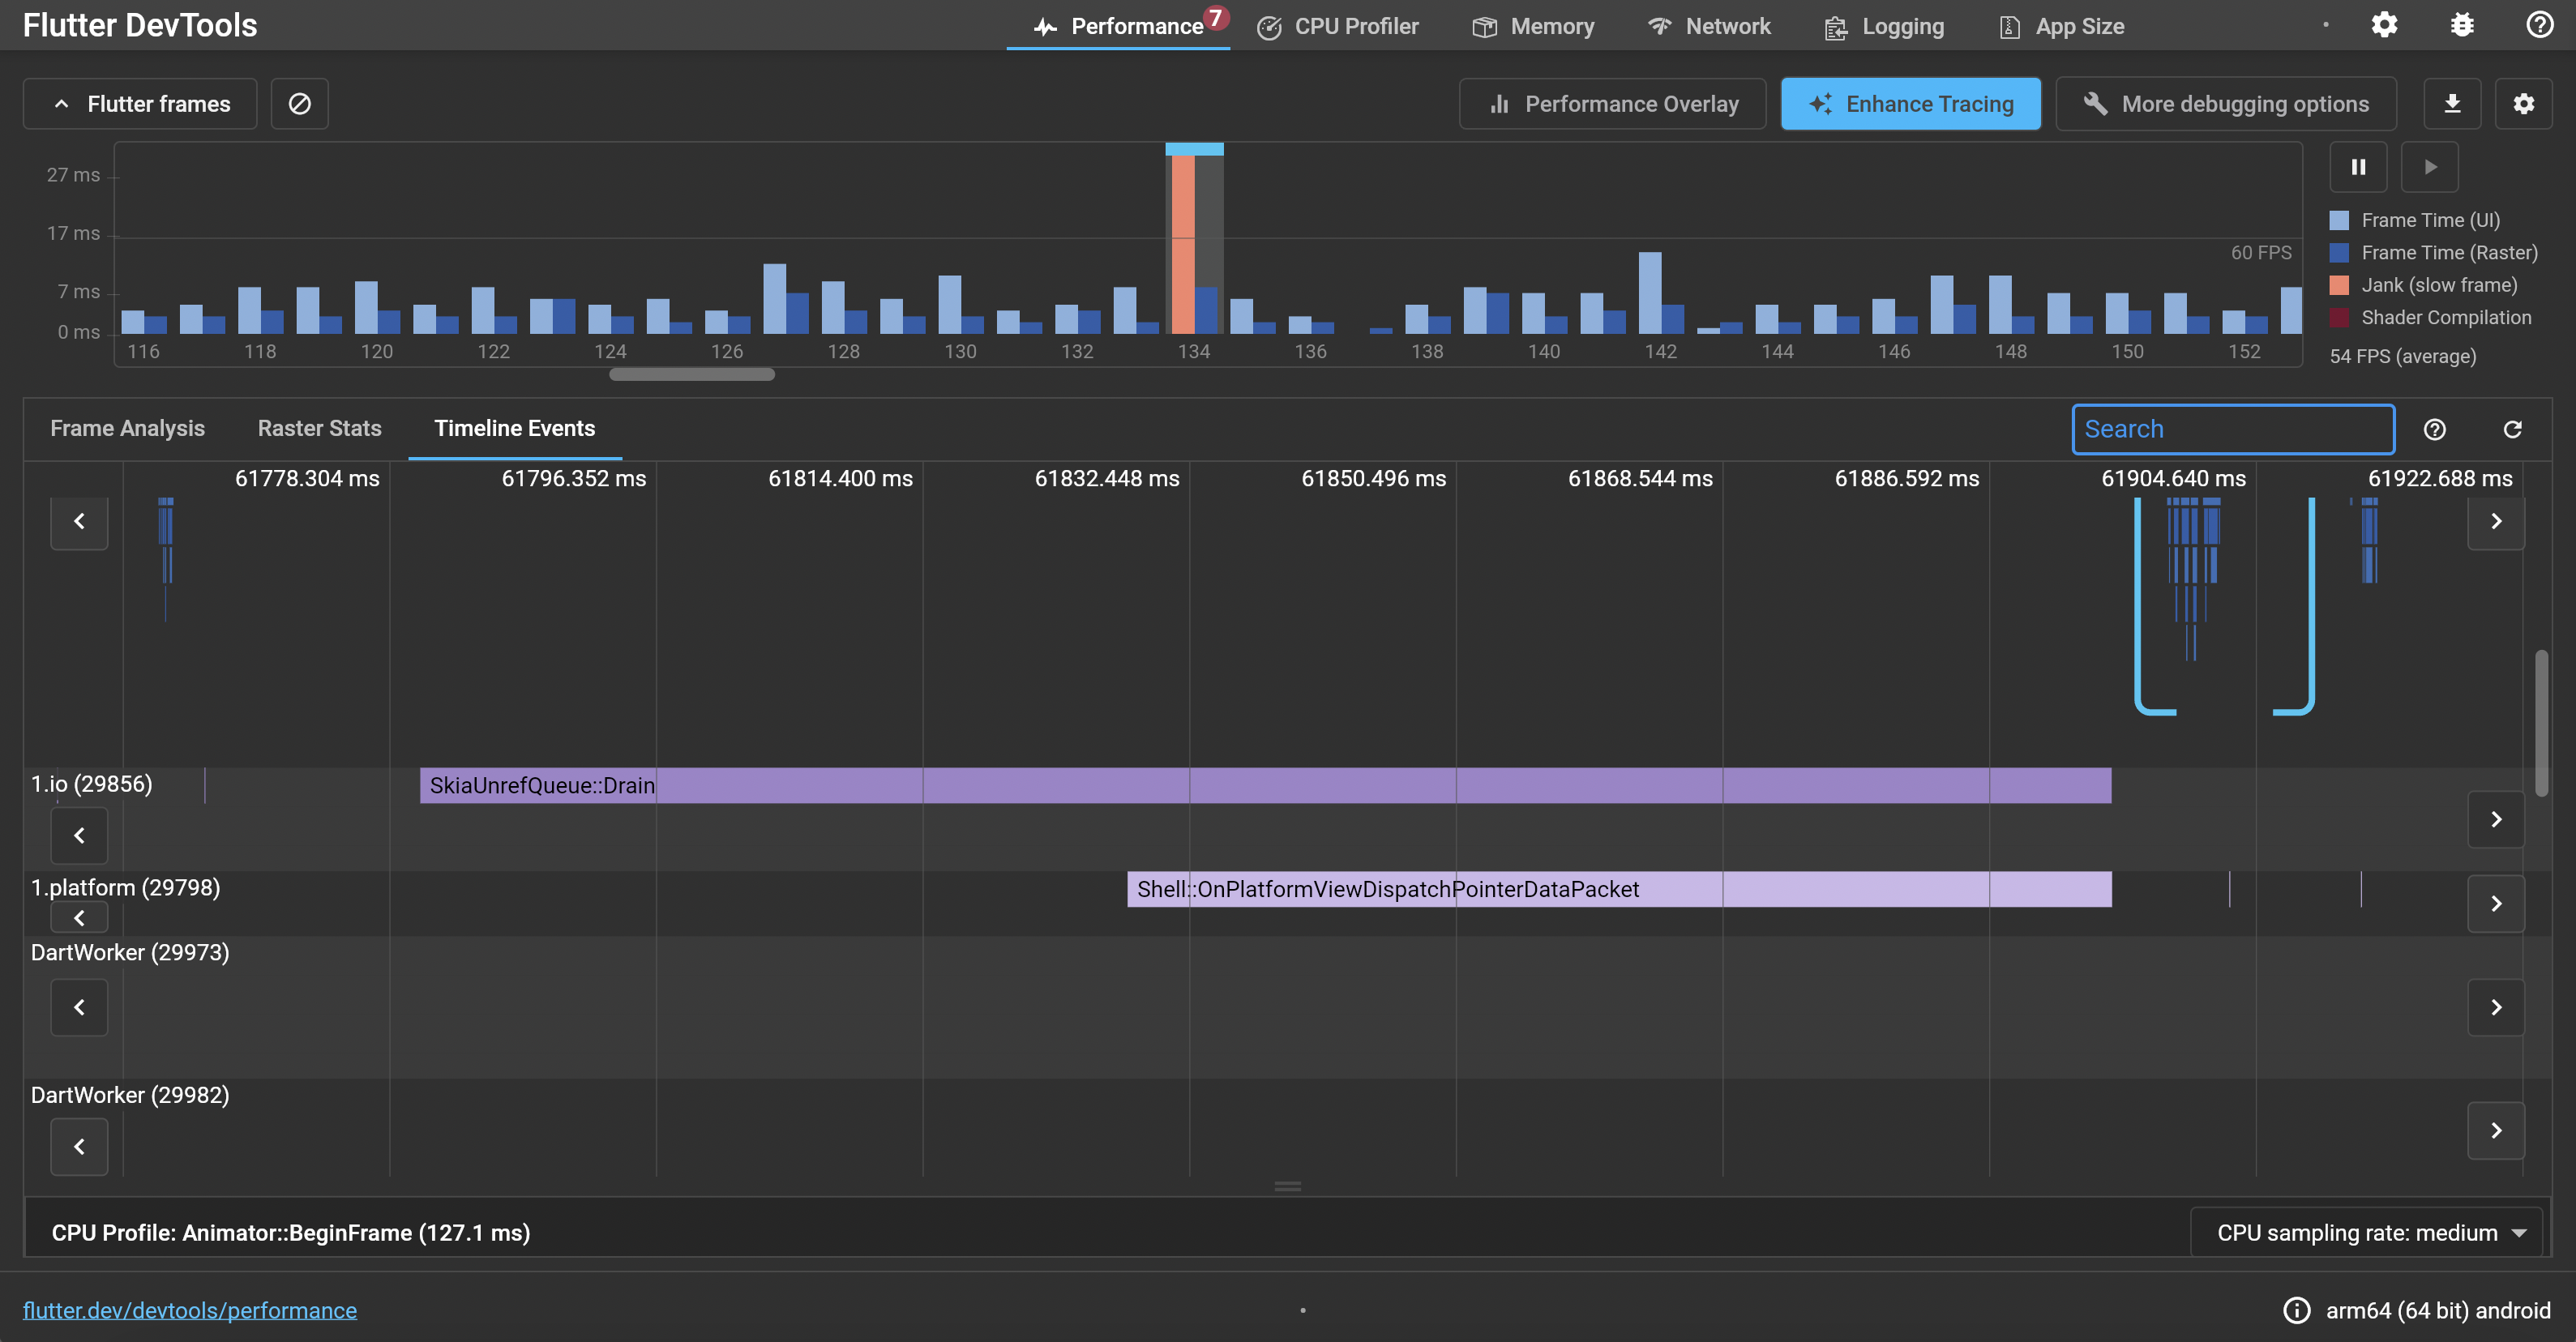
Task: Click the frames chart horizontal scrollbar thumb
Action: tap(692, 375)
